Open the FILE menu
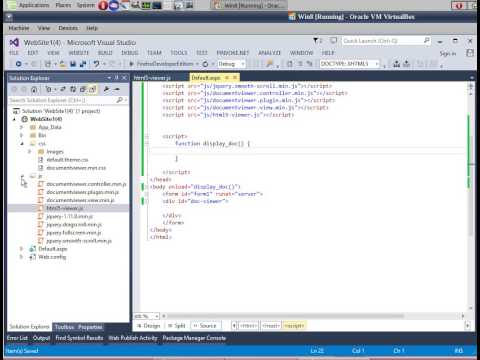 pos(14,53)
